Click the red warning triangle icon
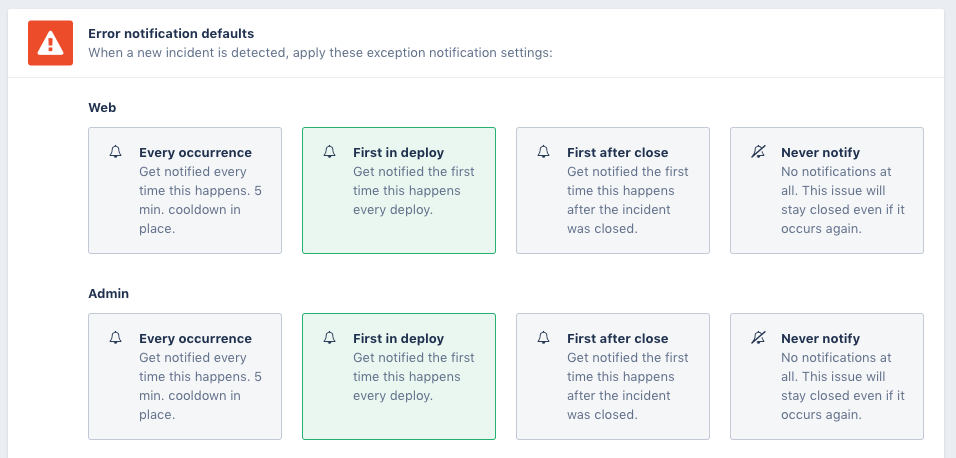Screen dimensions: 956x458 click(50, 42)
